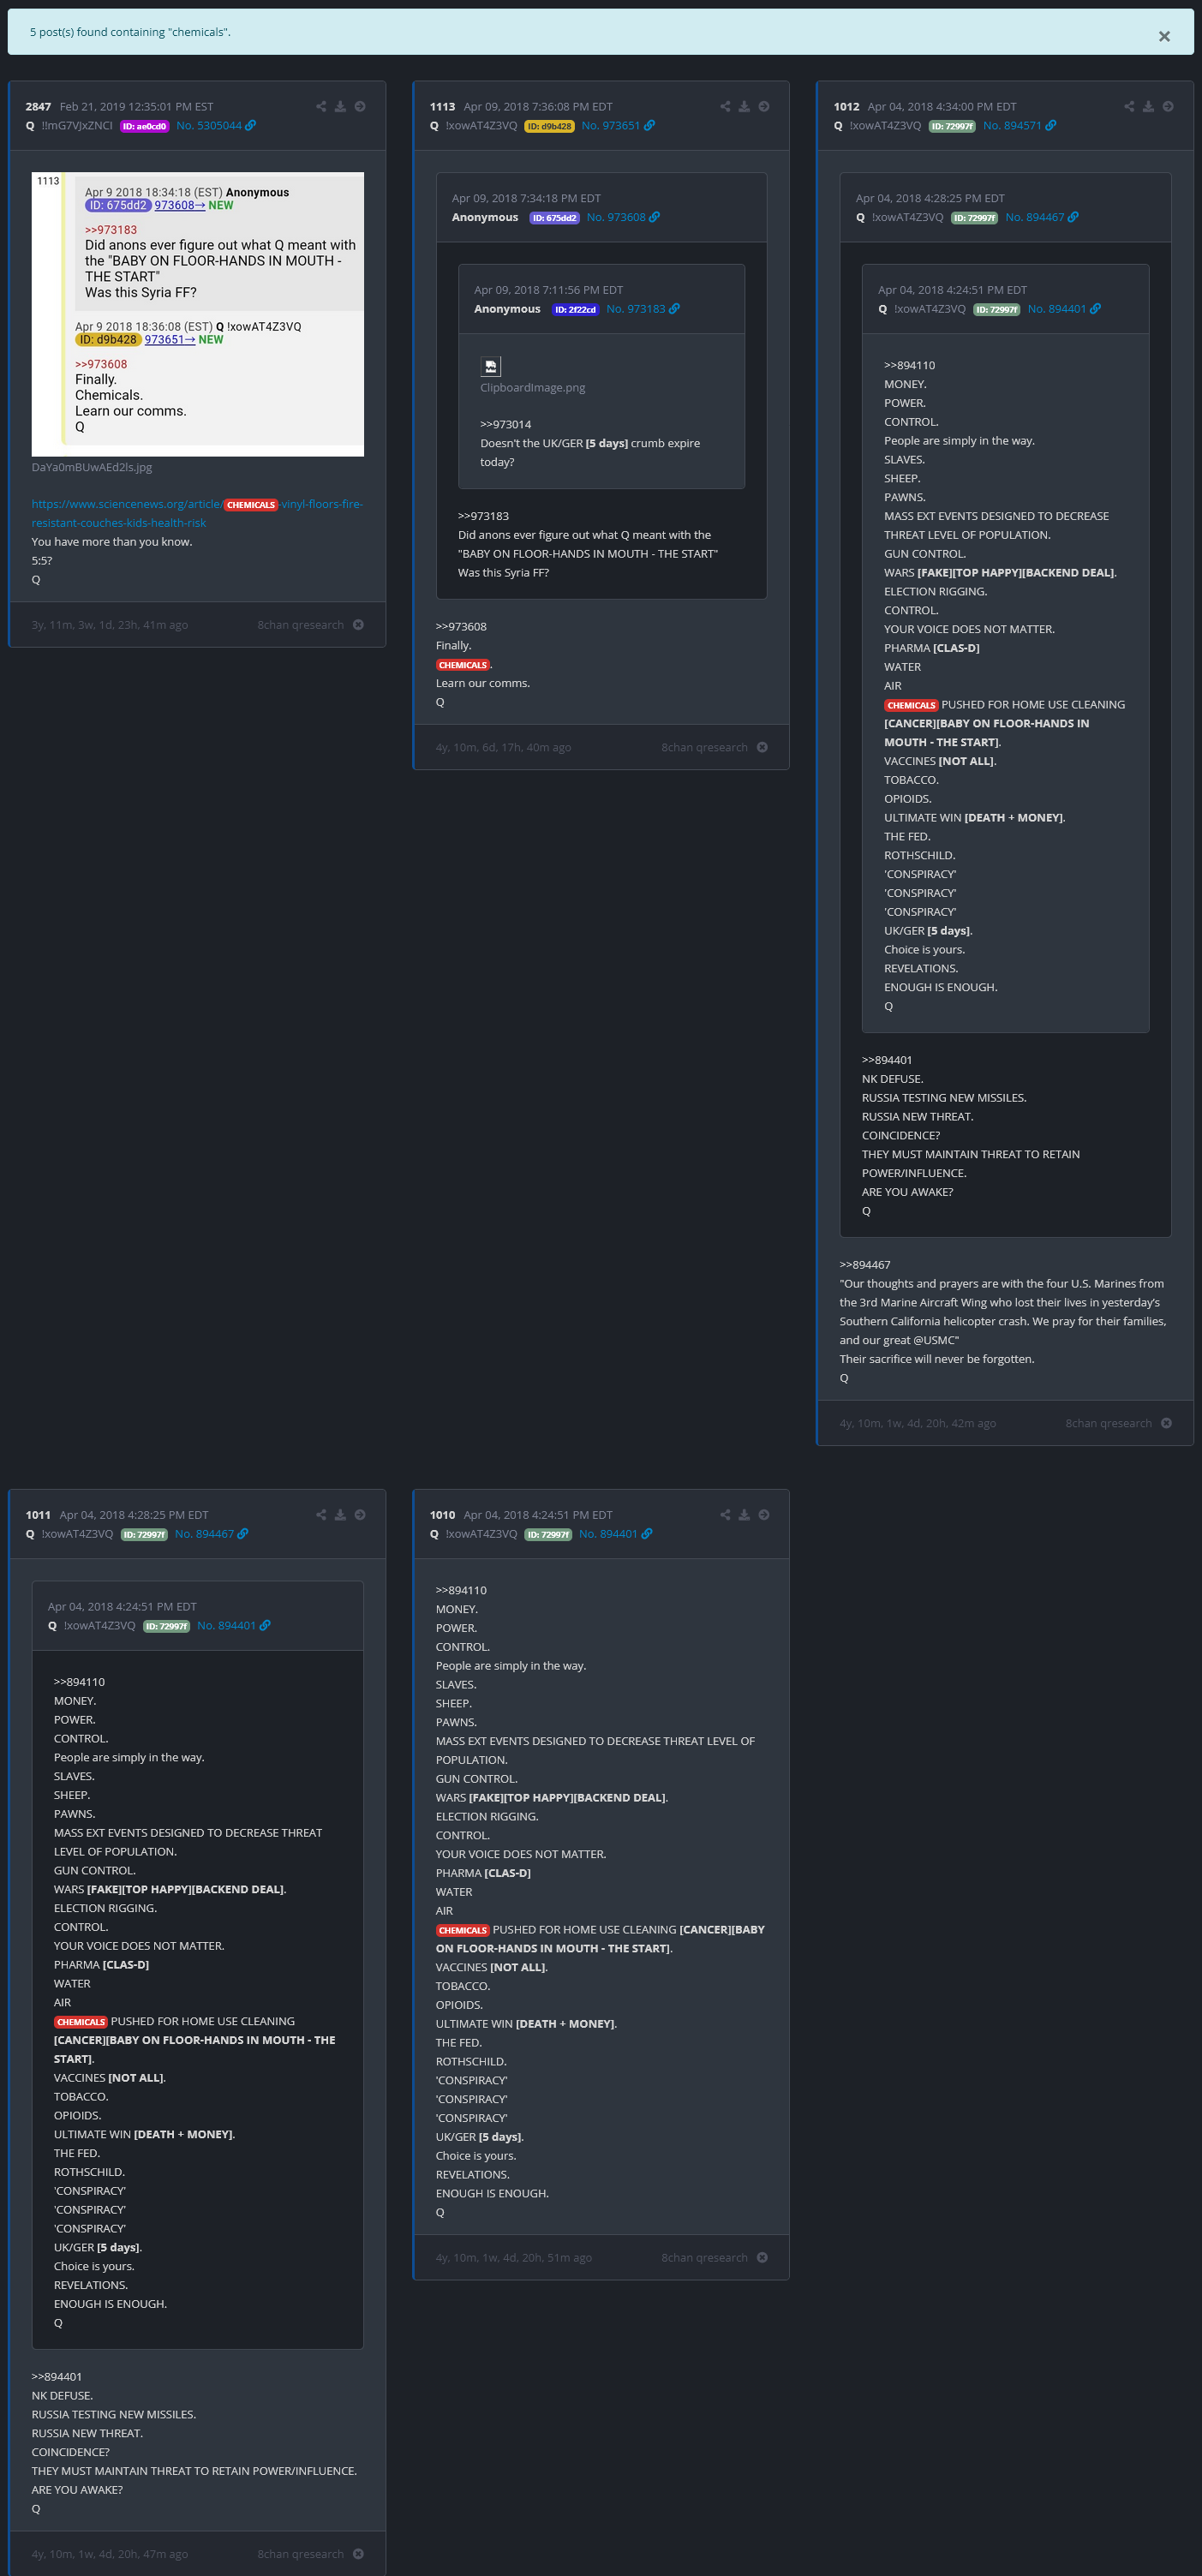Click the highlighted CHEMICALS tag in post 1010
1202x2576 pixels.
coord(462,1930)
